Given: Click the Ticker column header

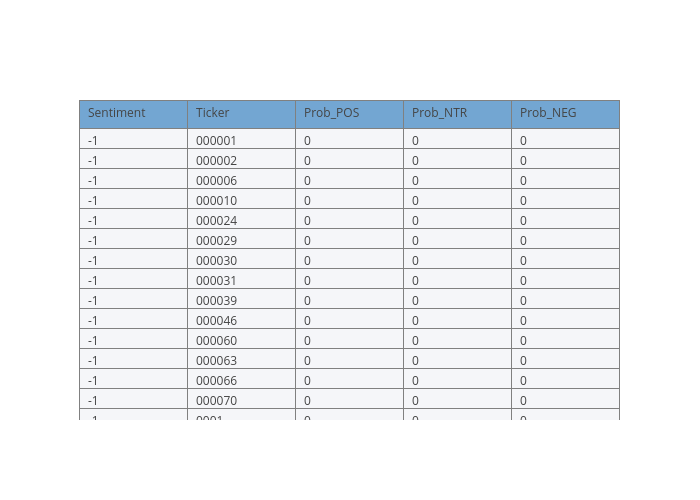Looking at the screenshot, I should (x=213, y=113).
